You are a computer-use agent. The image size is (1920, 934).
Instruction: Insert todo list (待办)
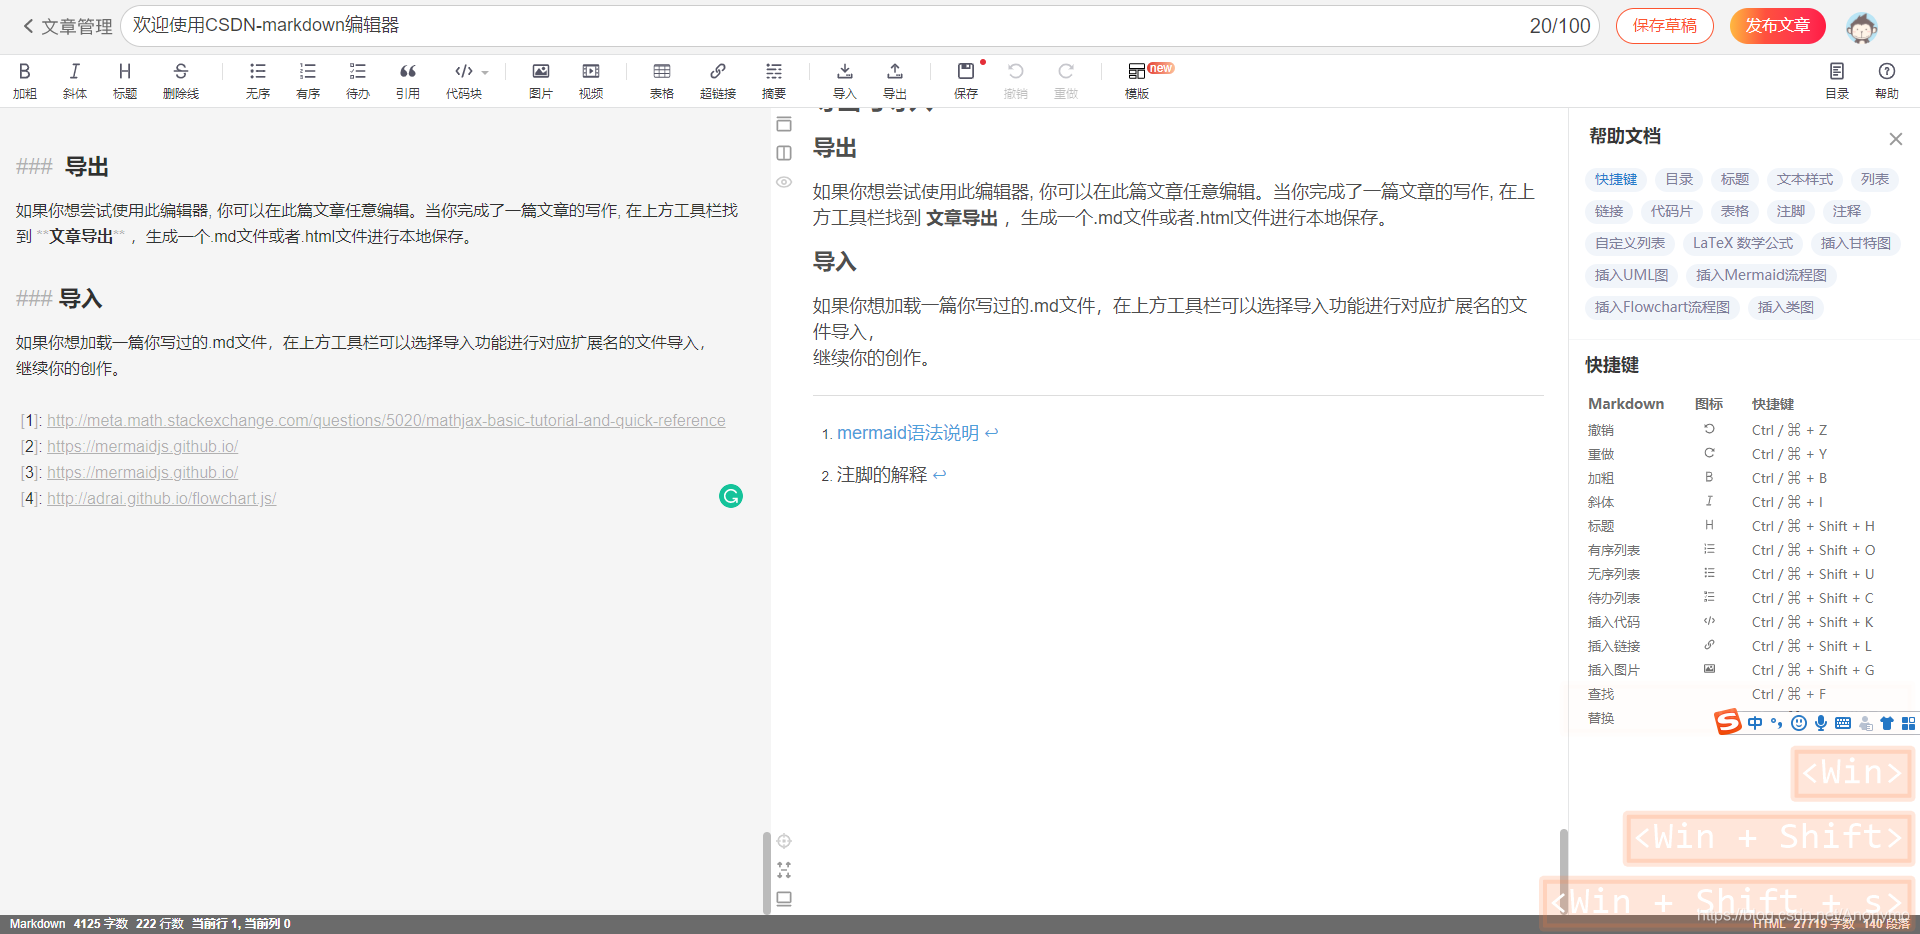[358, 80]
